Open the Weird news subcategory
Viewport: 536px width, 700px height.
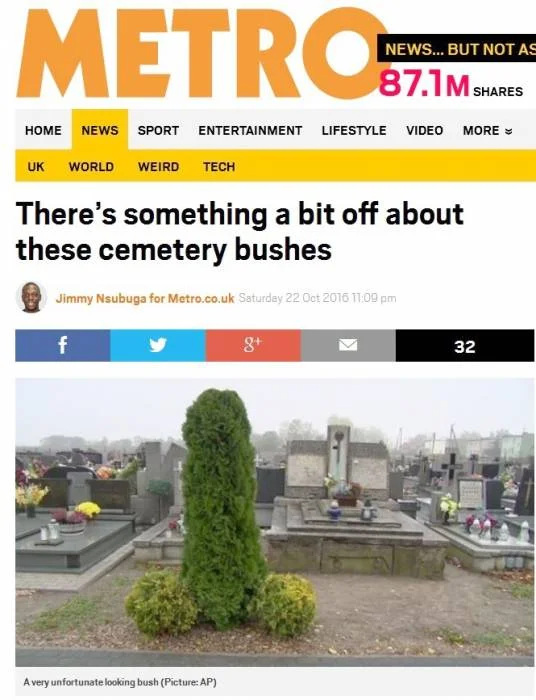158,167
